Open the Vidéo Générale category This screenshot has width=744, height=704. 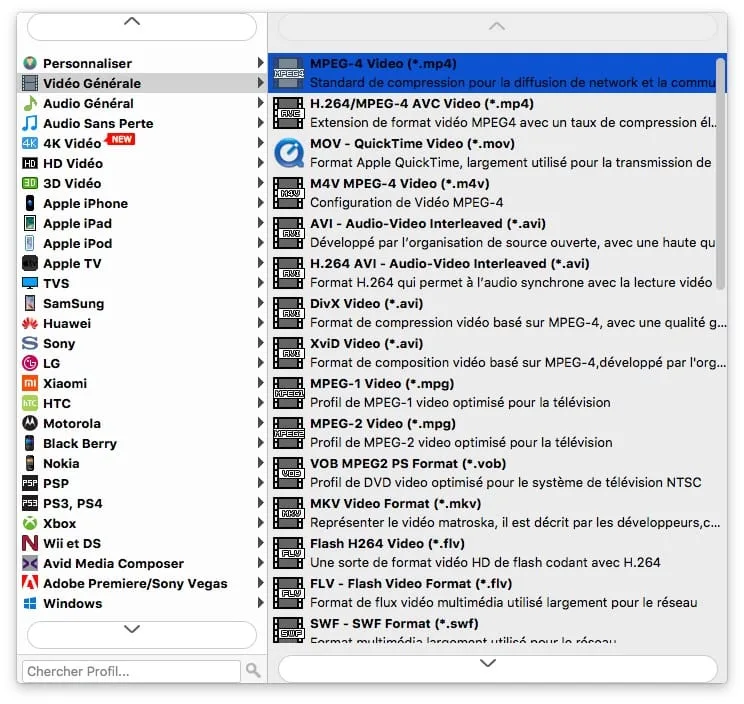pyautogui.click(x=142, y=83)
